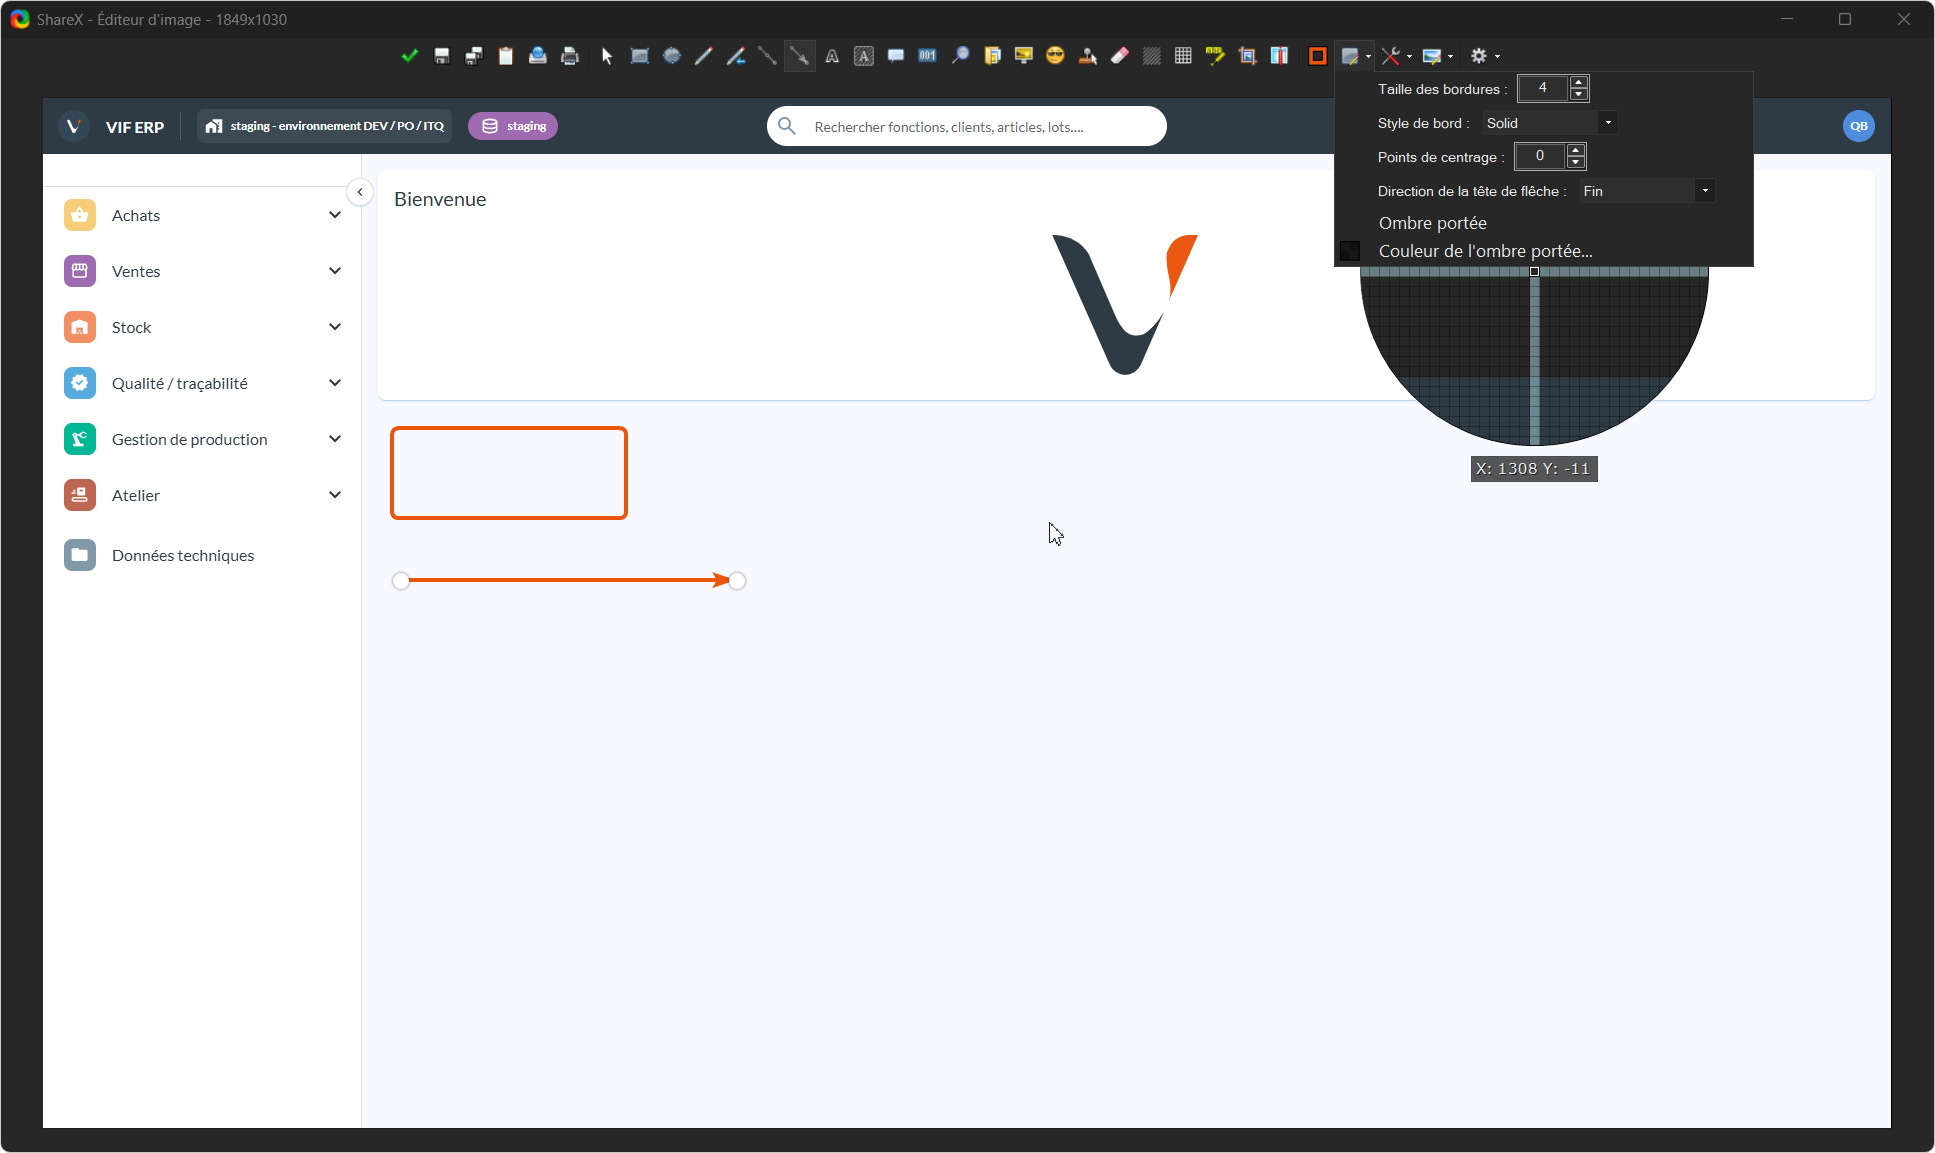The width and height of the screenshot is (1935, 1153).
Task: Select the Speech balloon tool
Action: [896, 56]
